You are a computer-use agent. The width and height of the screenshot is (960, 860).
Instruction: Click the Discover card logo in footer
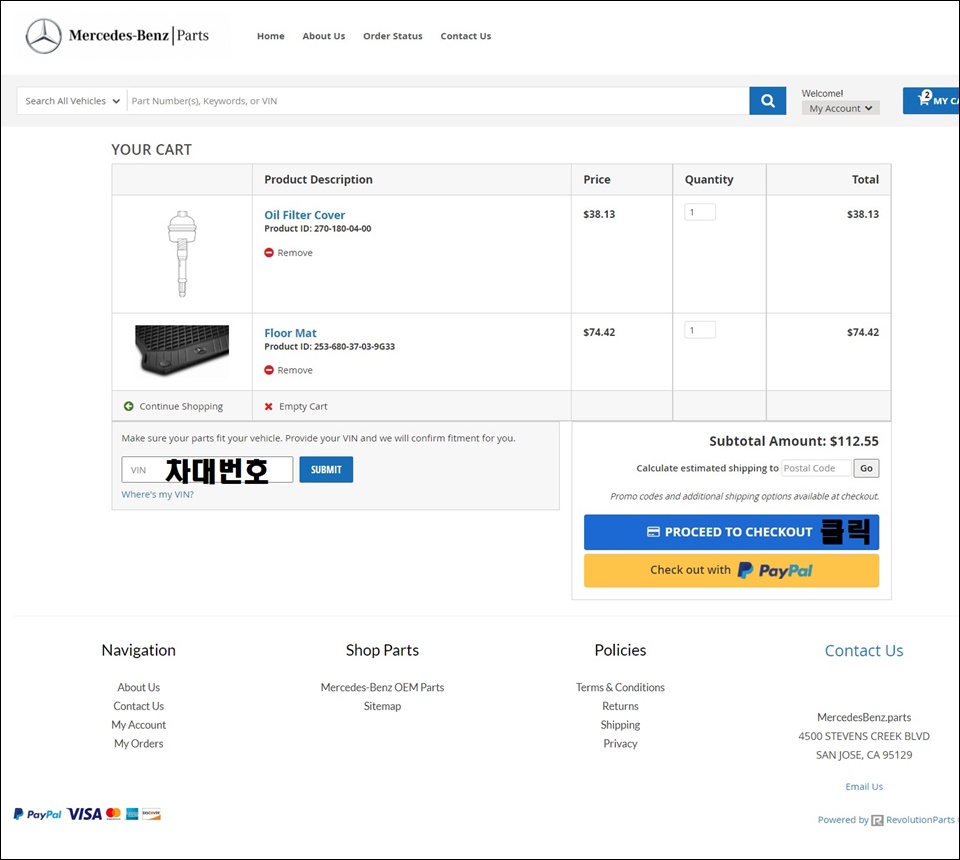(x=151, y=814)
